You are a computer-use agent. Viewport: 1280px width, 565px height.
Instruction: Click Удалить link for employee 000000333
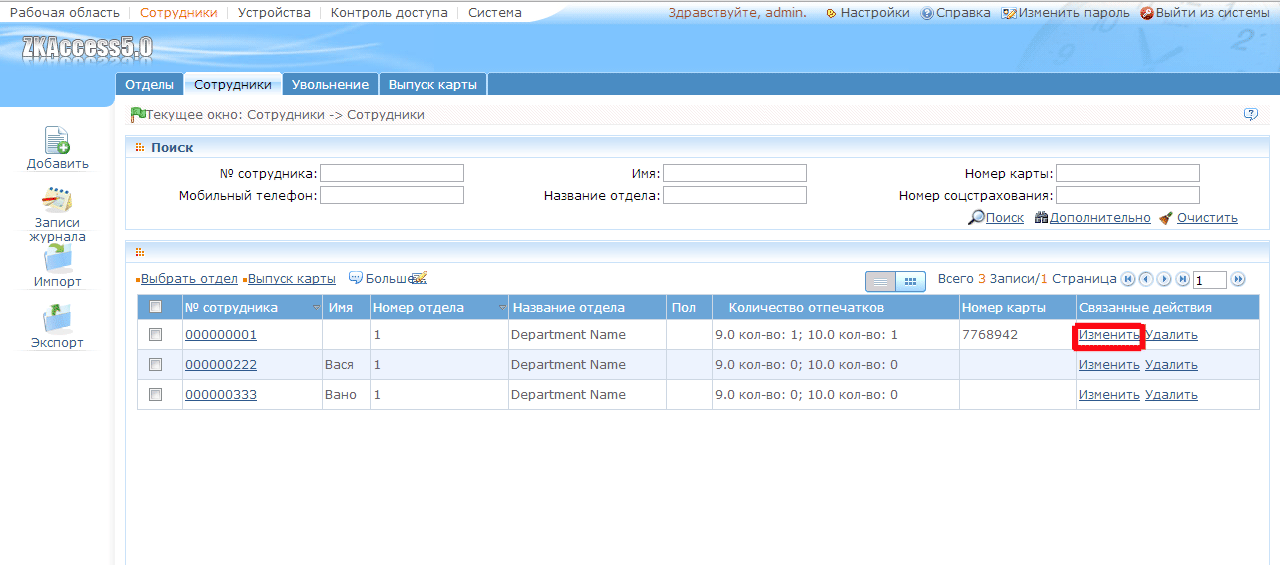pos(1171,395)
